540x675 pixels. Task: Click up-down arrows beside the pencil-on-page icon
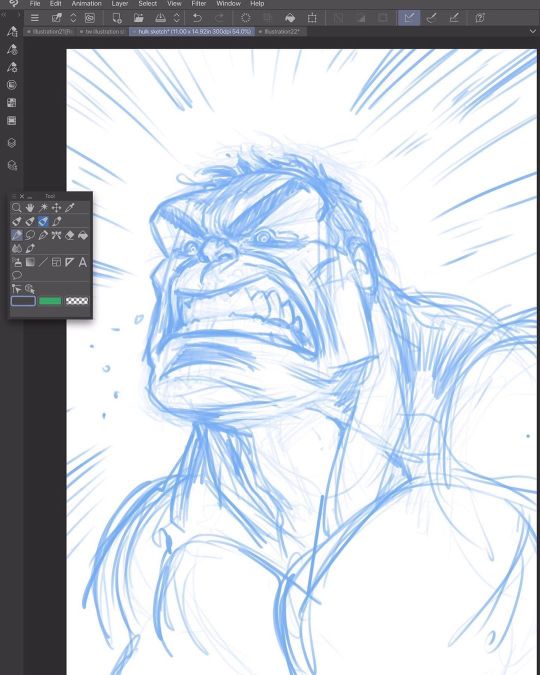point(73,18)
